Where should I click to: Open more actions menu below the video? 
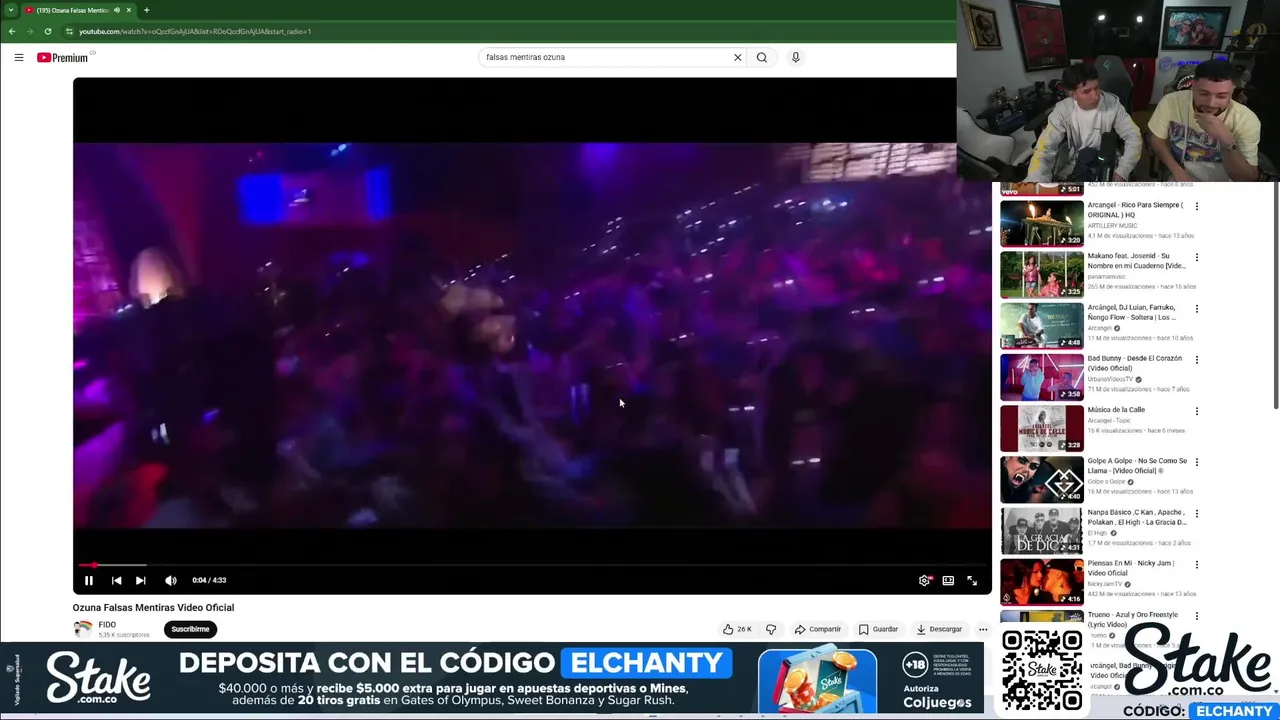coord(983,629)
